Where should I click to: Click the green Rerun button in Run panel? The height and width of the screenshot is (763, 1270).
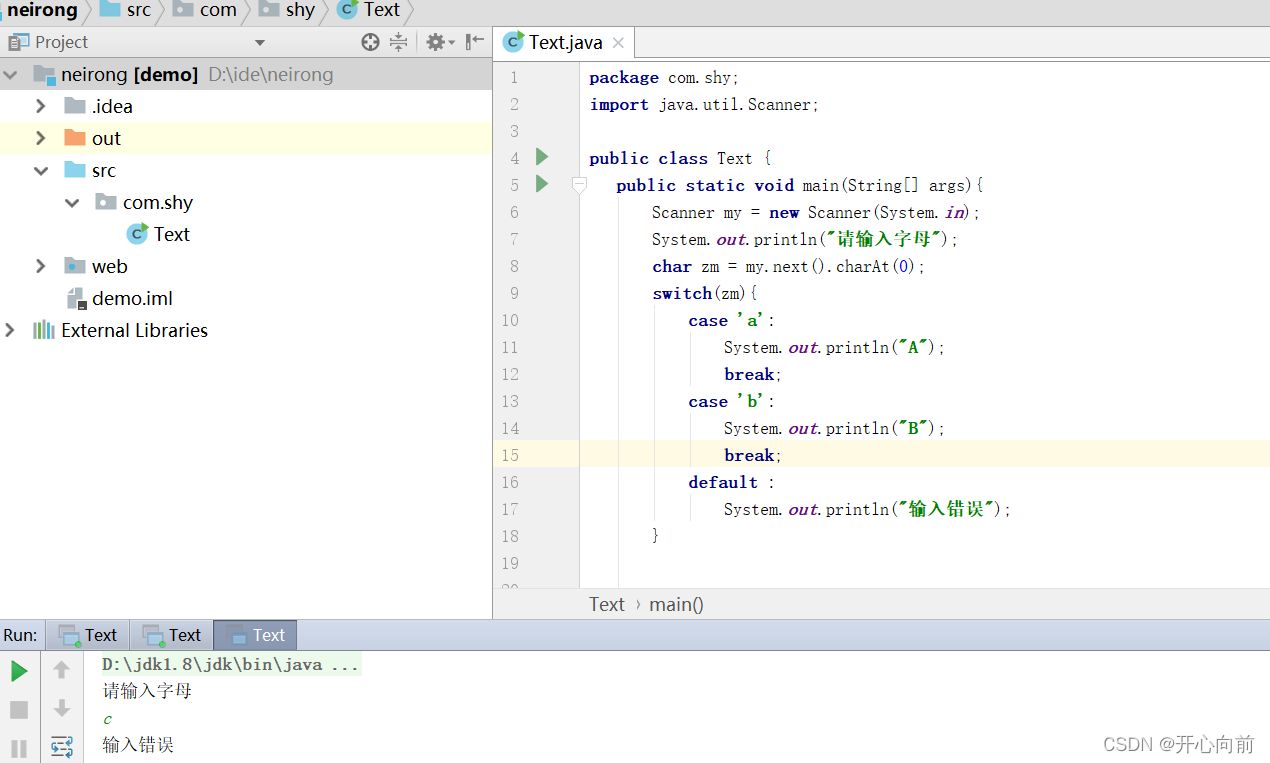[19, 671]
